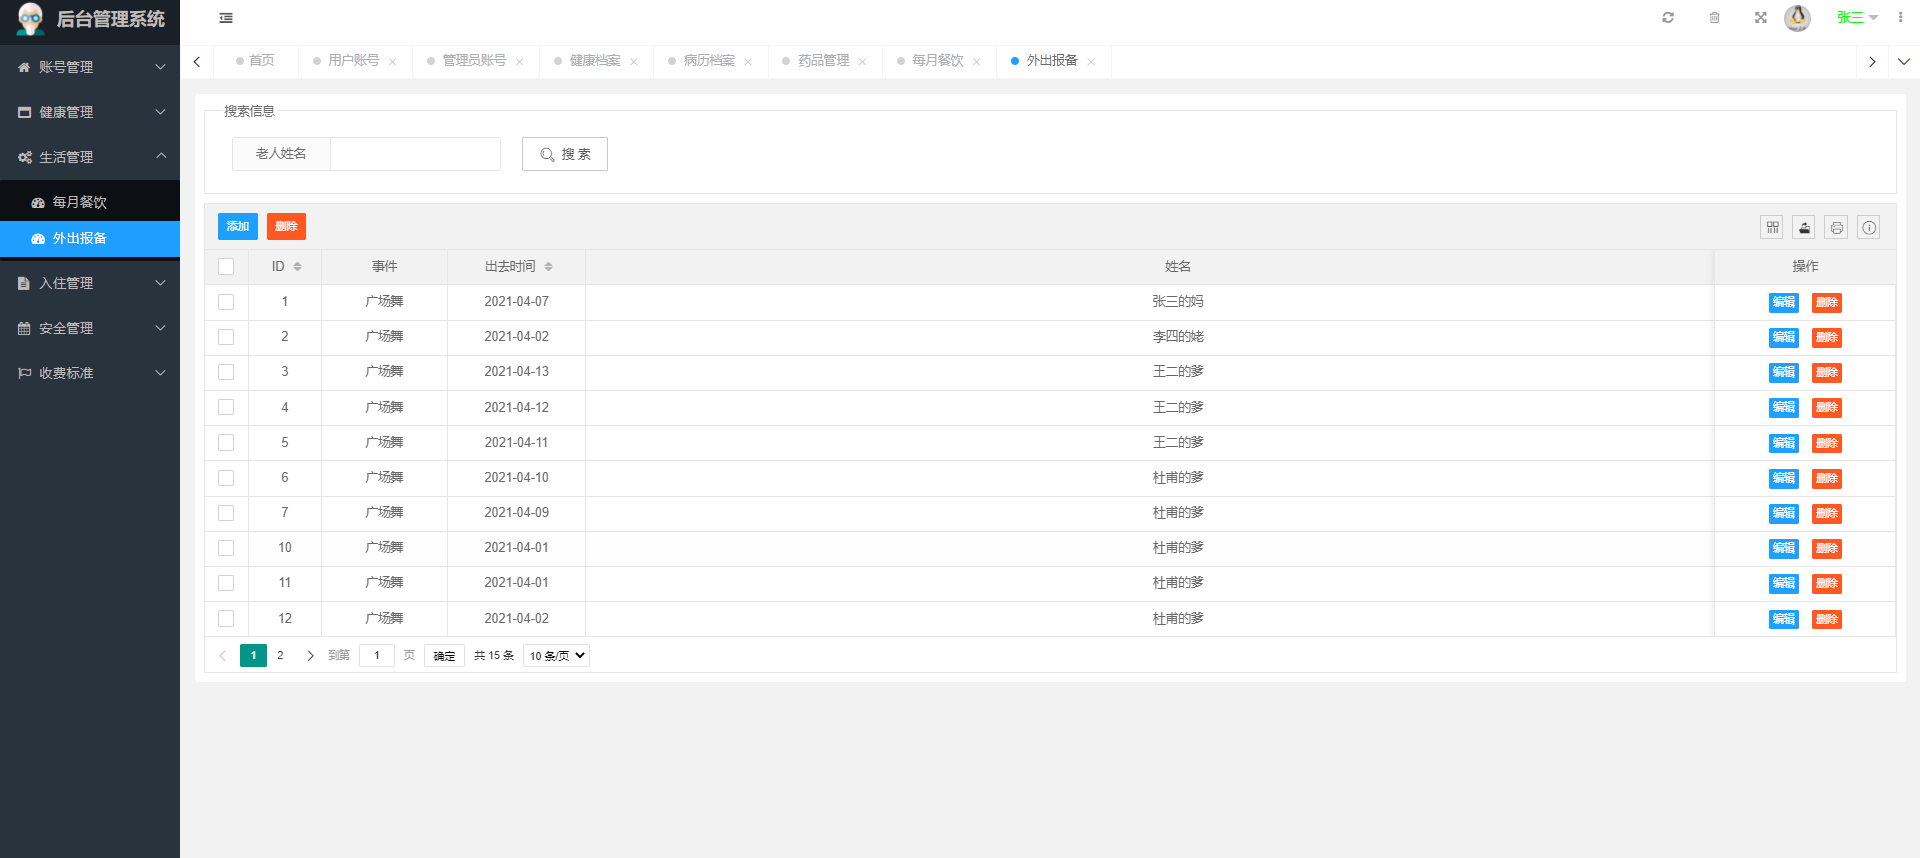Click the date cell 2021-04-13
This screenshot has width=1920, height=858.
[x=517, y=372]
